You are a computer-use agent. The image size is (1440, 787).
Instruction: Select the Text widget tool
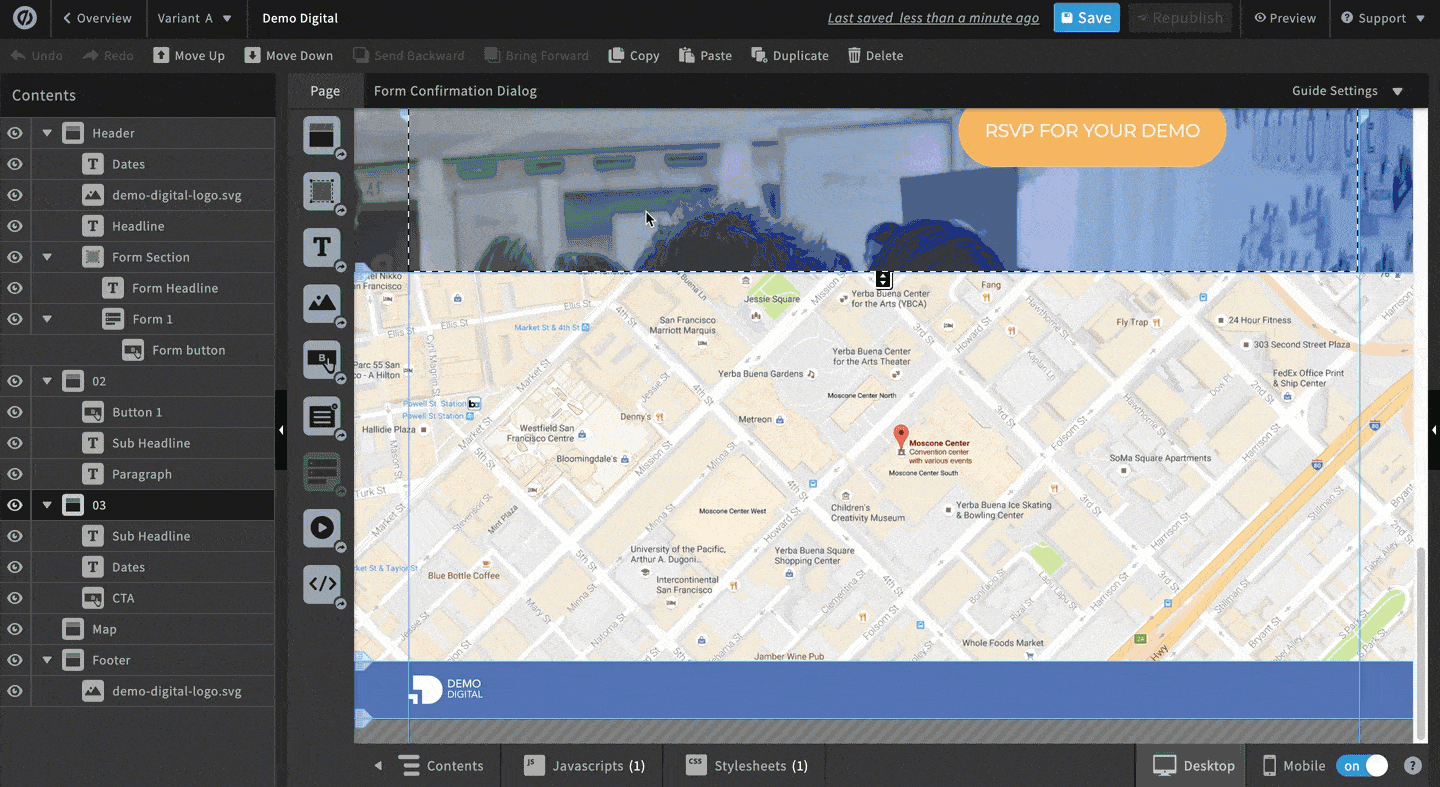[322, 247]
